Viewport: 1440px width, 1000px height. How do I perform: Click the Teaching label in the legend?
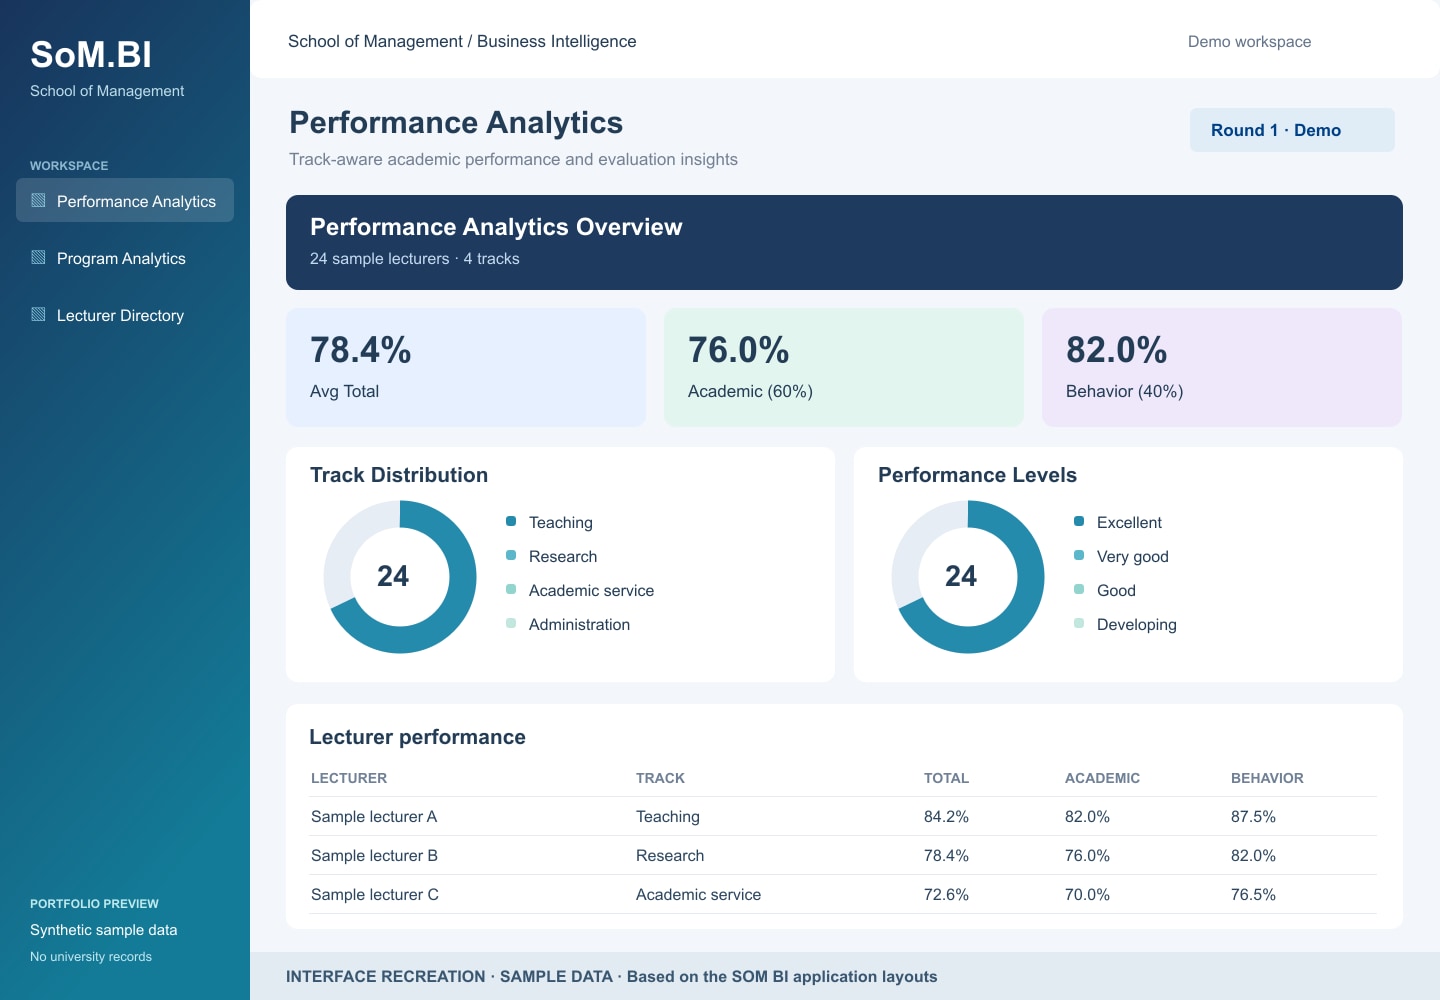(561, 522)
